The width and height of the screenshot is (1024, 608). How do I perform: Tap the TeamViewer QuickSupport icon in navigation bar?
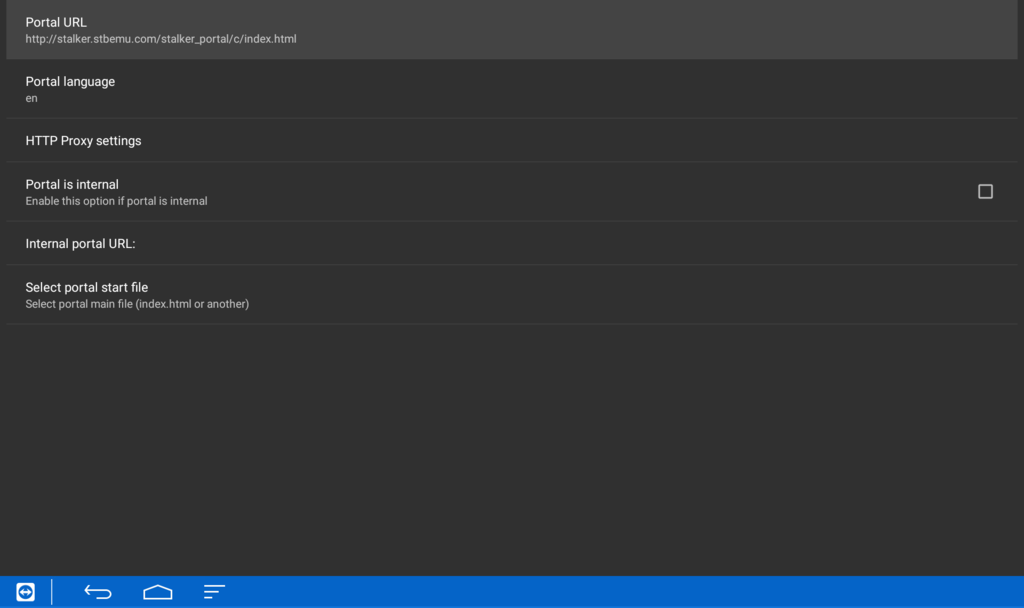pos(24,591)
